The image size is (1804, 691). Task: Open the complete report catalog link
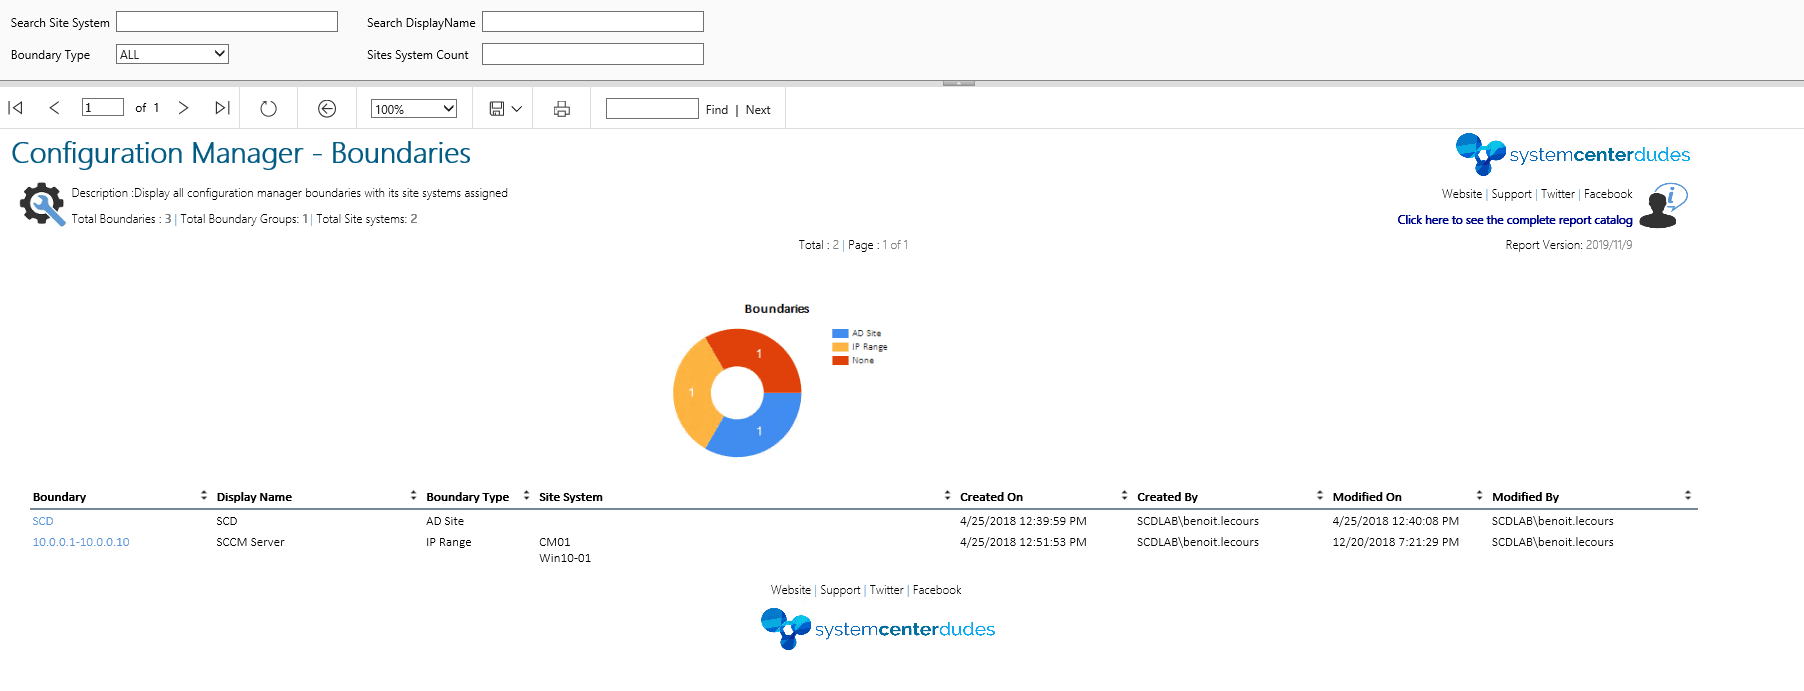tap(1515, 220)
